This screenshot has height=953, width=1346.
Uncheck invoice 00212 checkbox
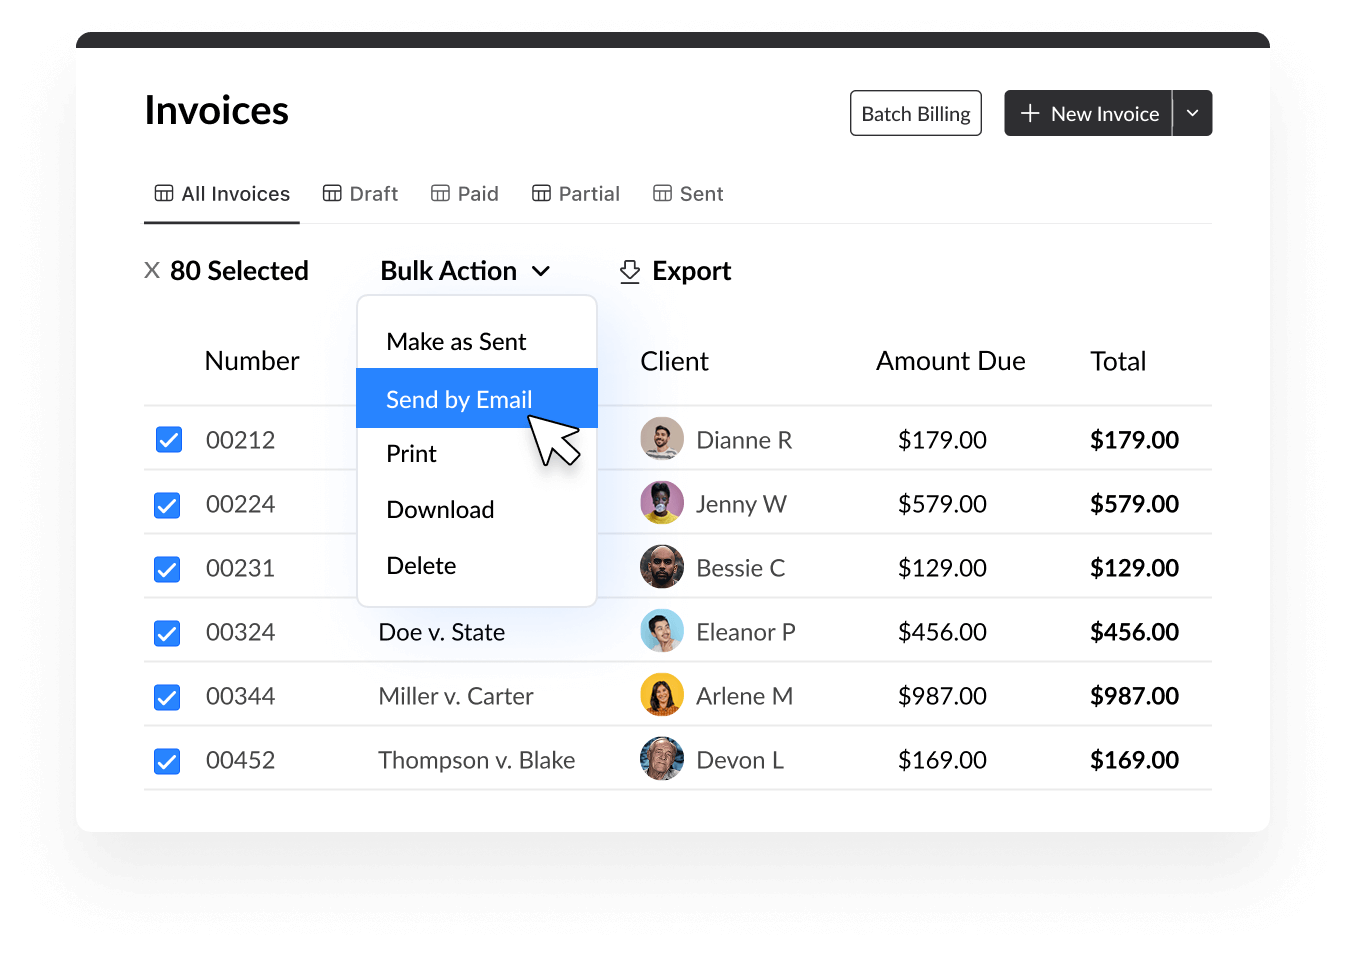(168, 440)
